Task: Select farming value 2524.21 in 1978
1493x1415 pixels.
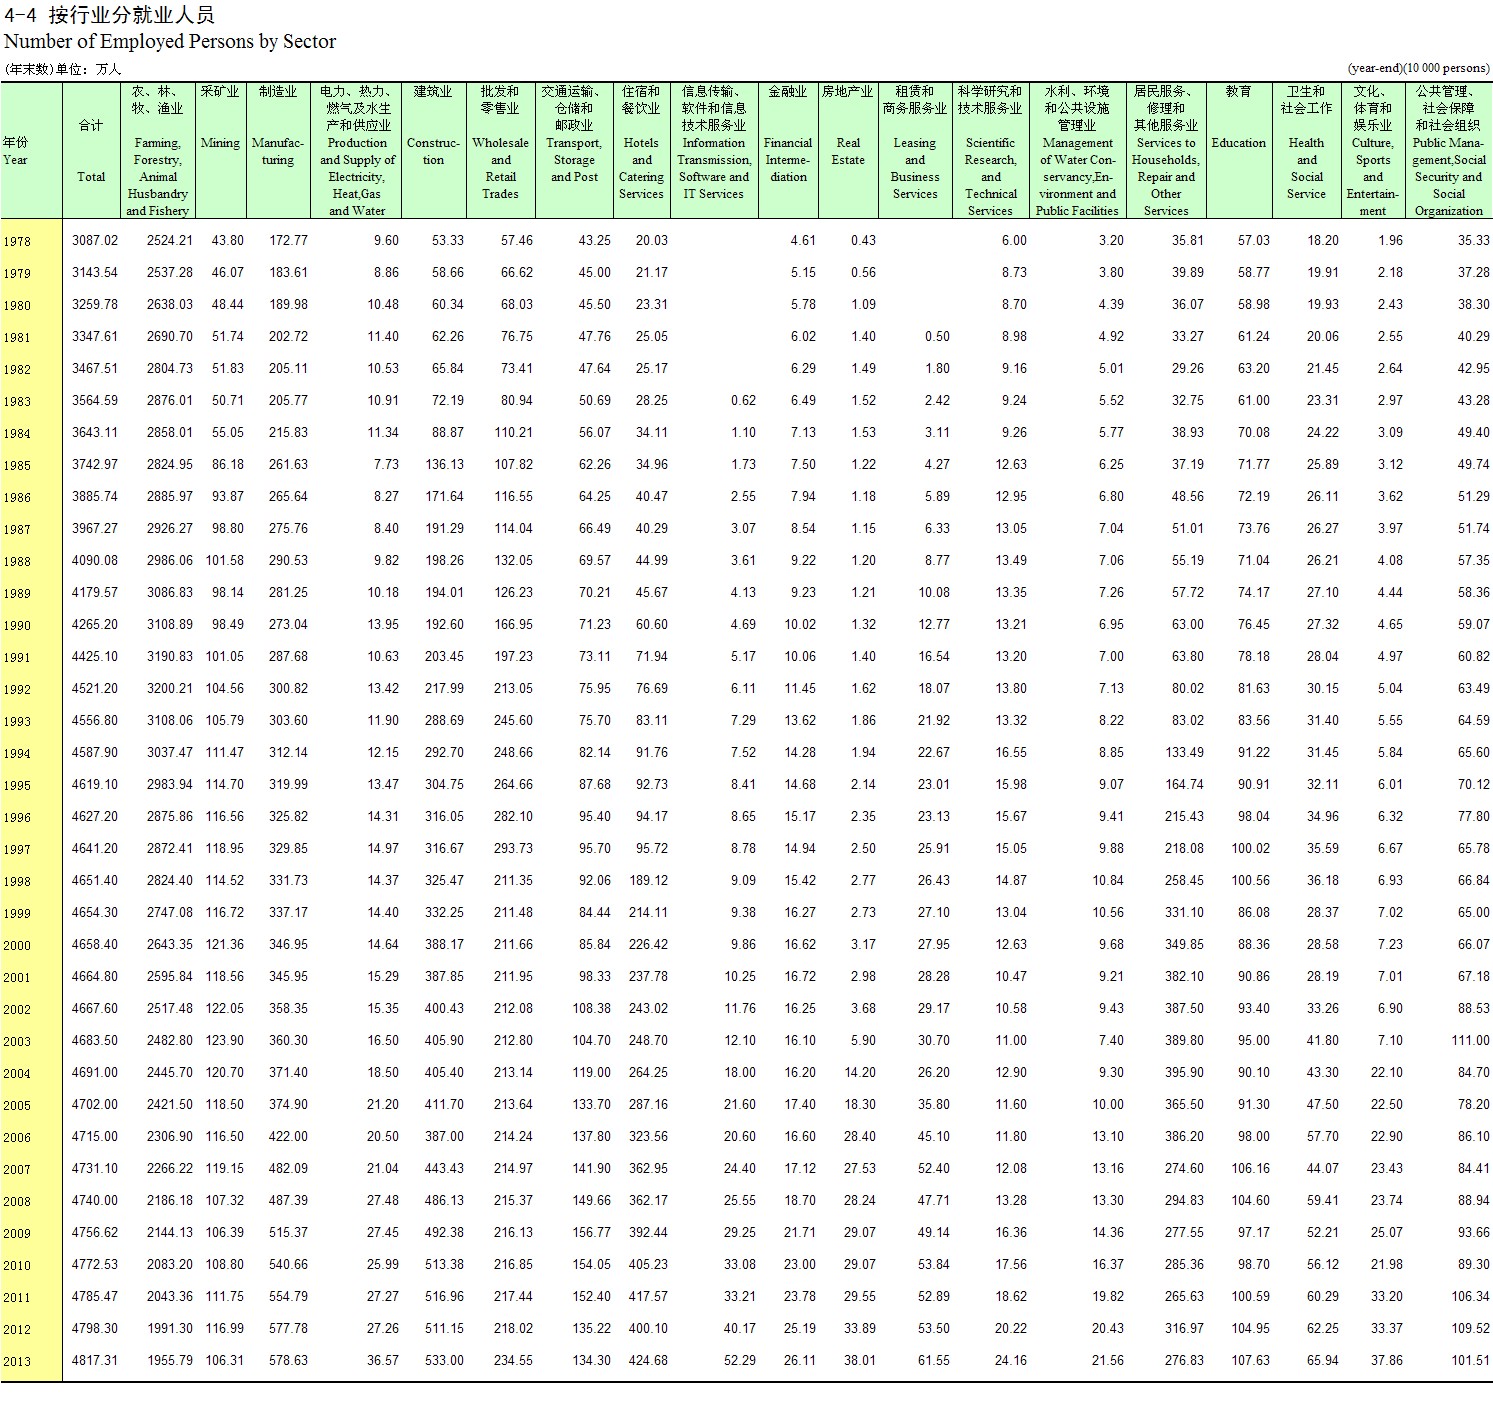Action: 170,241
